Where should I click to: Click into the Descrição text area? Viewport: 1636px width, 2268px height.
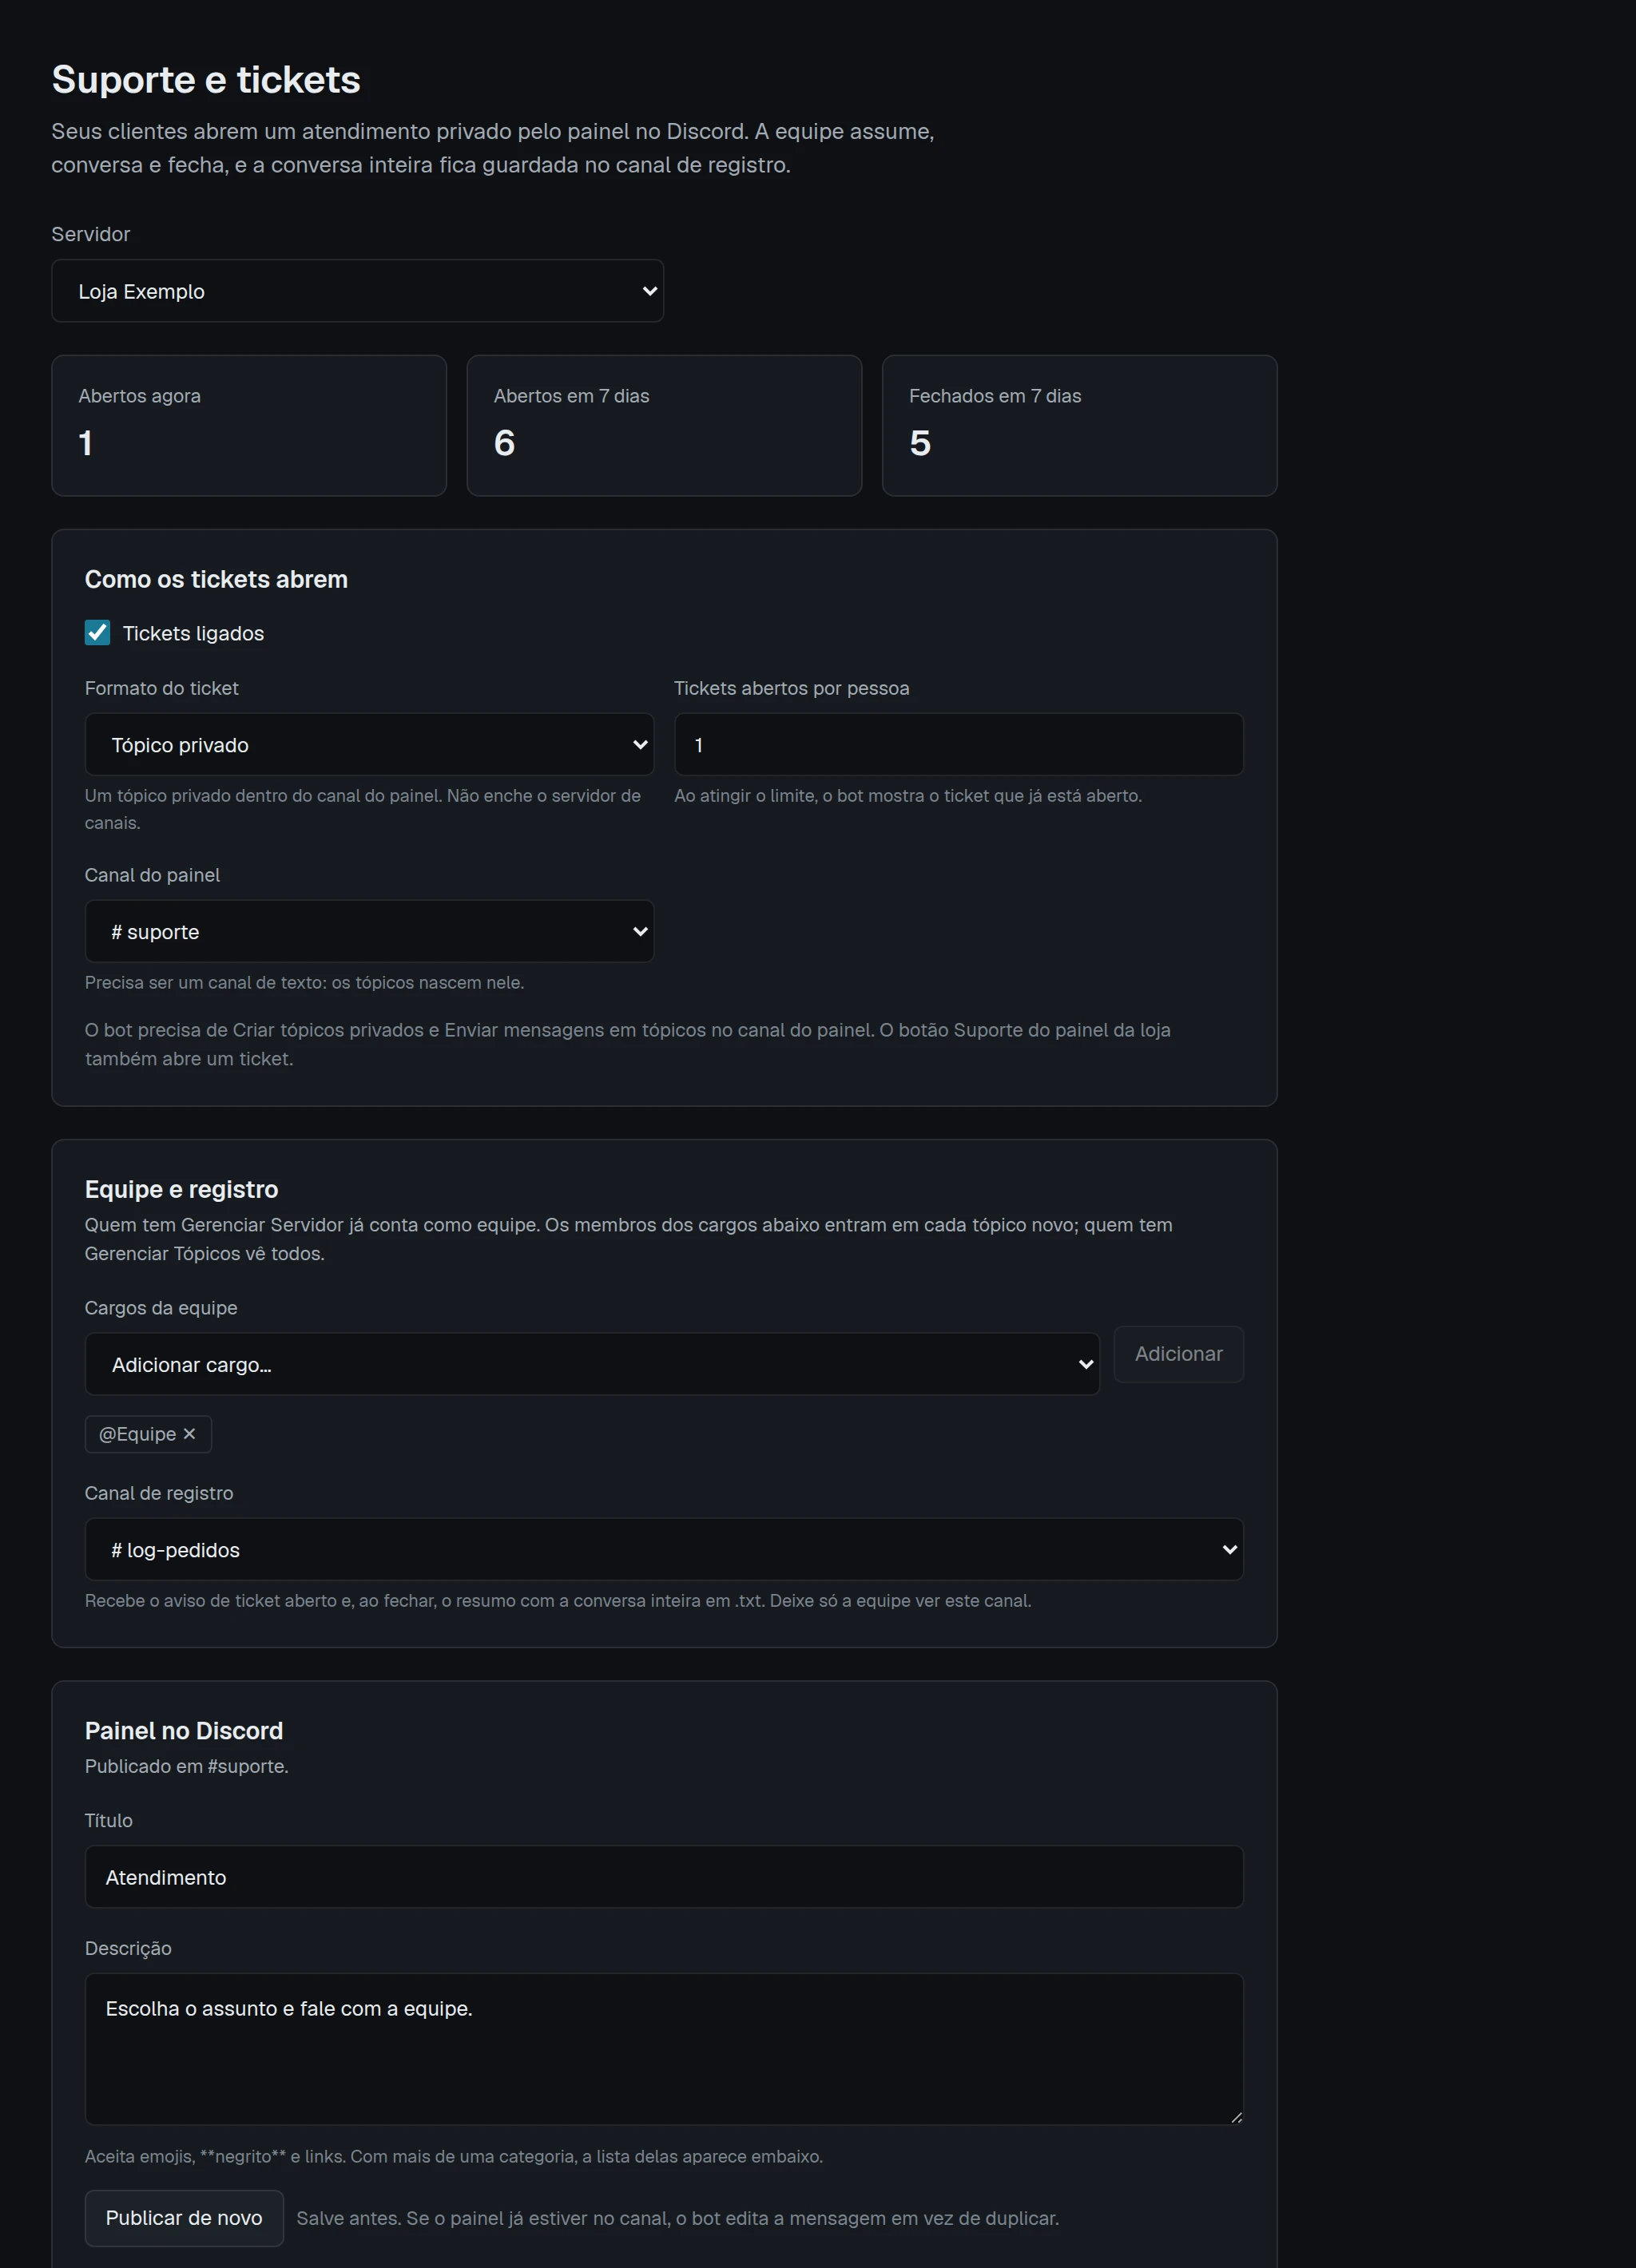[x=664, y=2049]
